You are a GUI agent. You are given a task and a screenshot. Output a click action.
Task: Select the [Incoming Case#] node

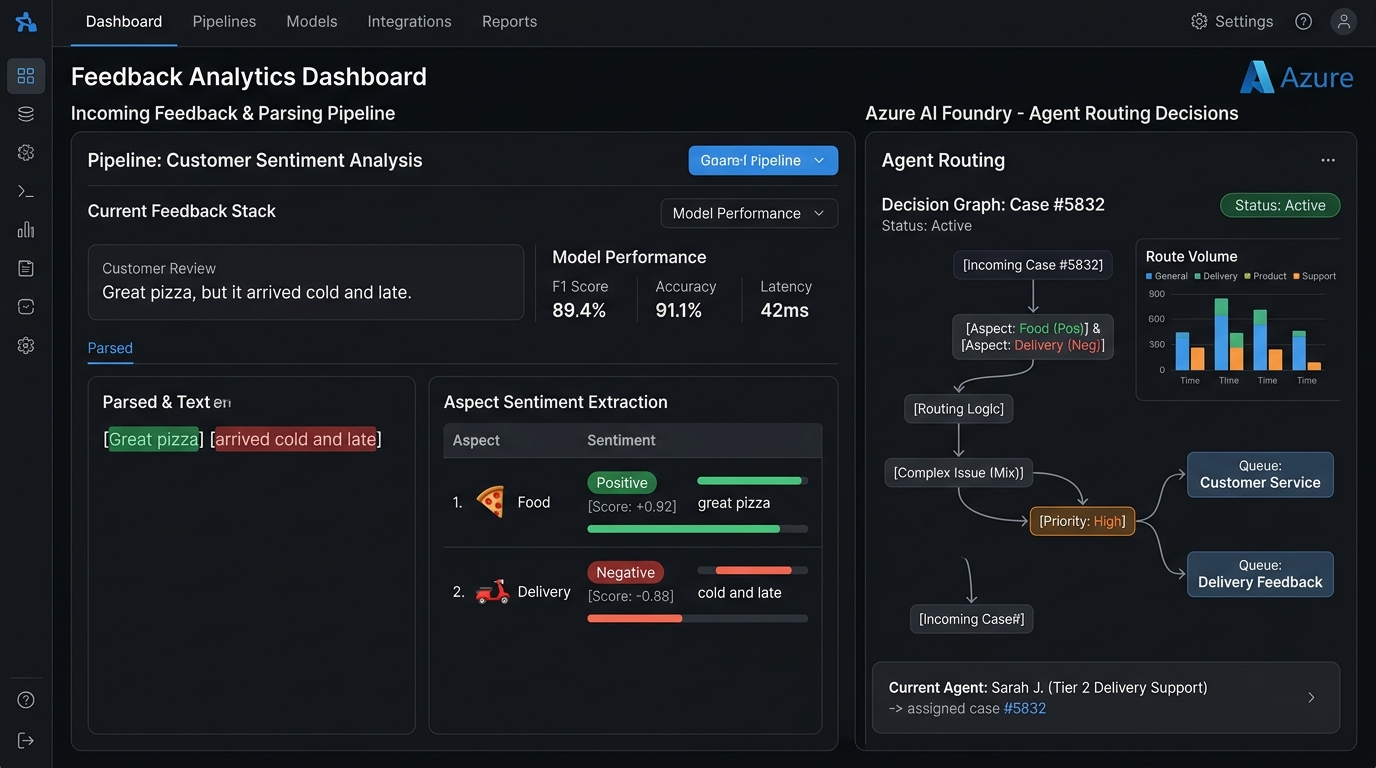click(x=971, y=619)
